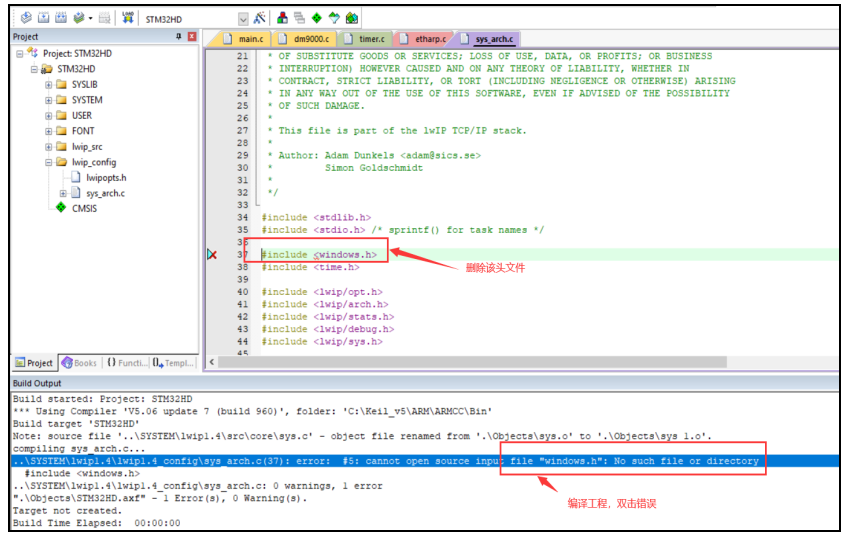
Task: Open Manage Project Items icon
Action: (283, 18)
